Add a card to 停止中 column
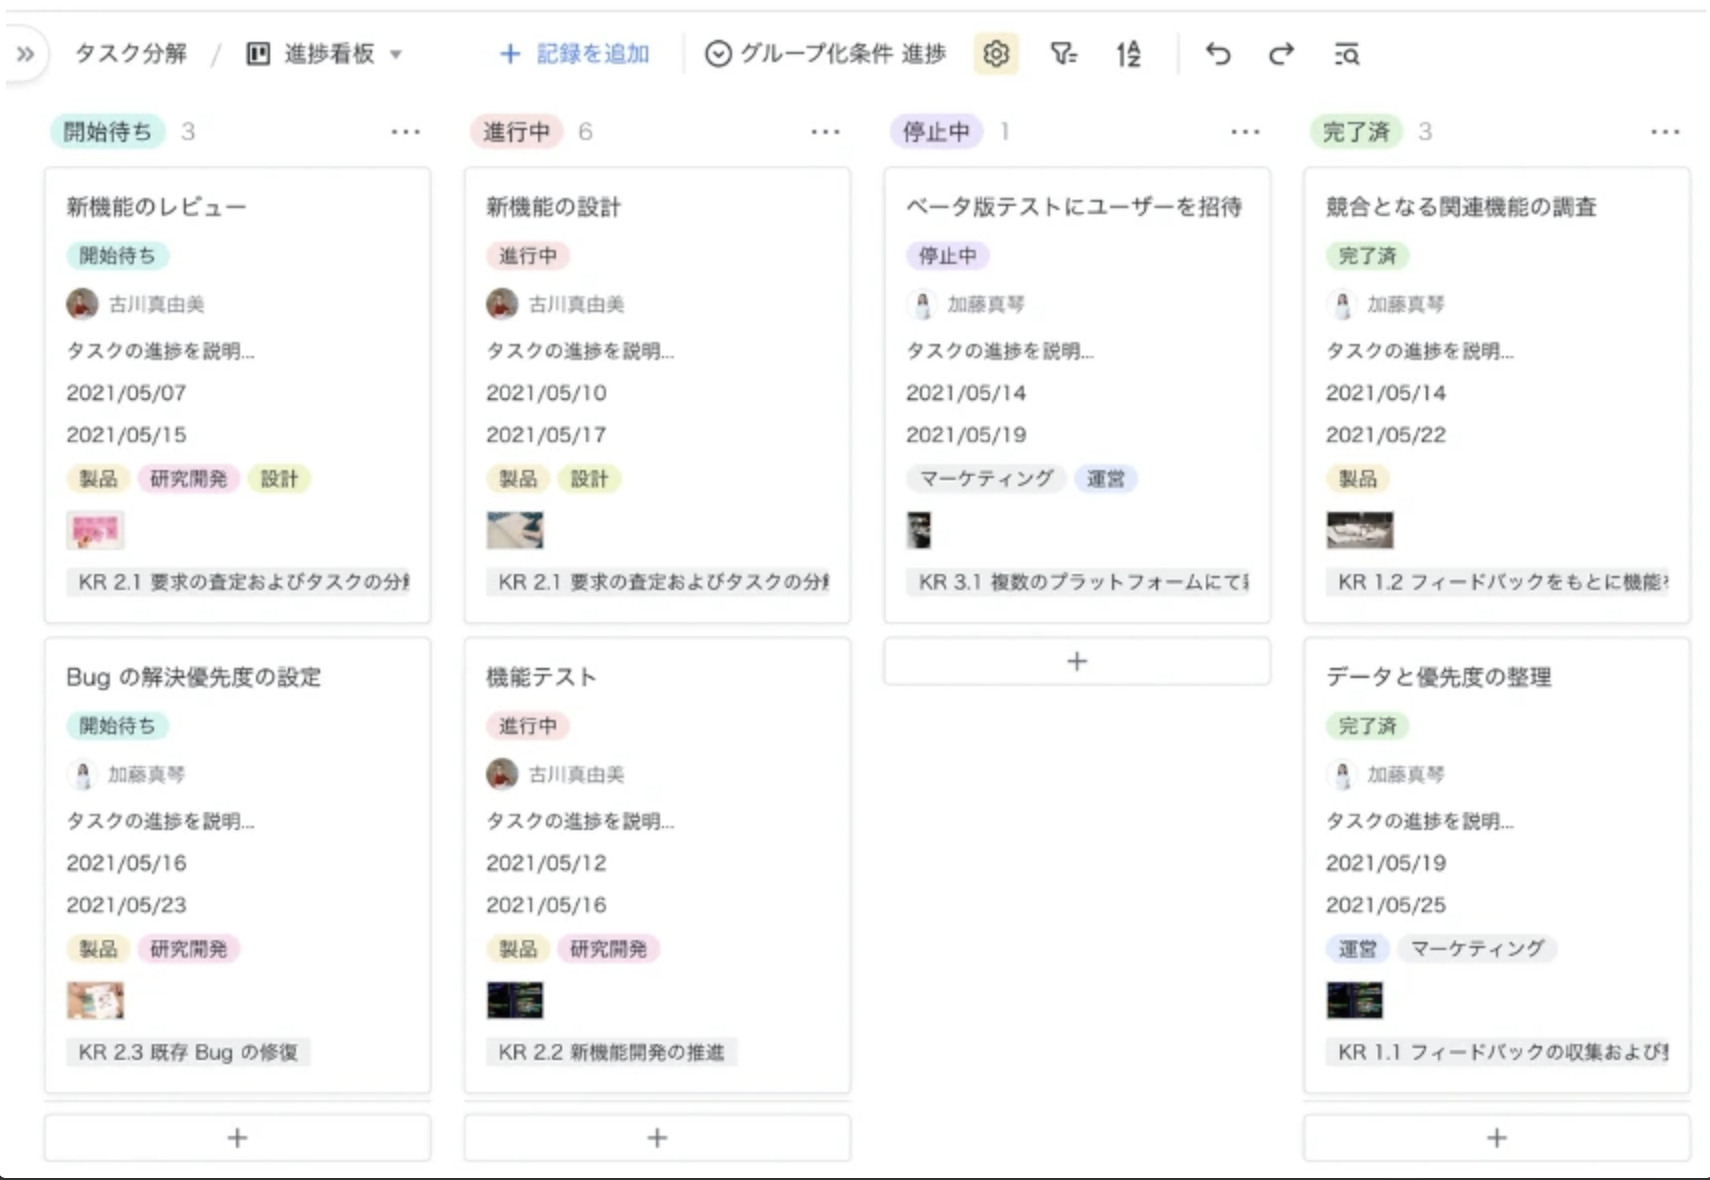1710x1180 pixels. [x=1076, y=662]
